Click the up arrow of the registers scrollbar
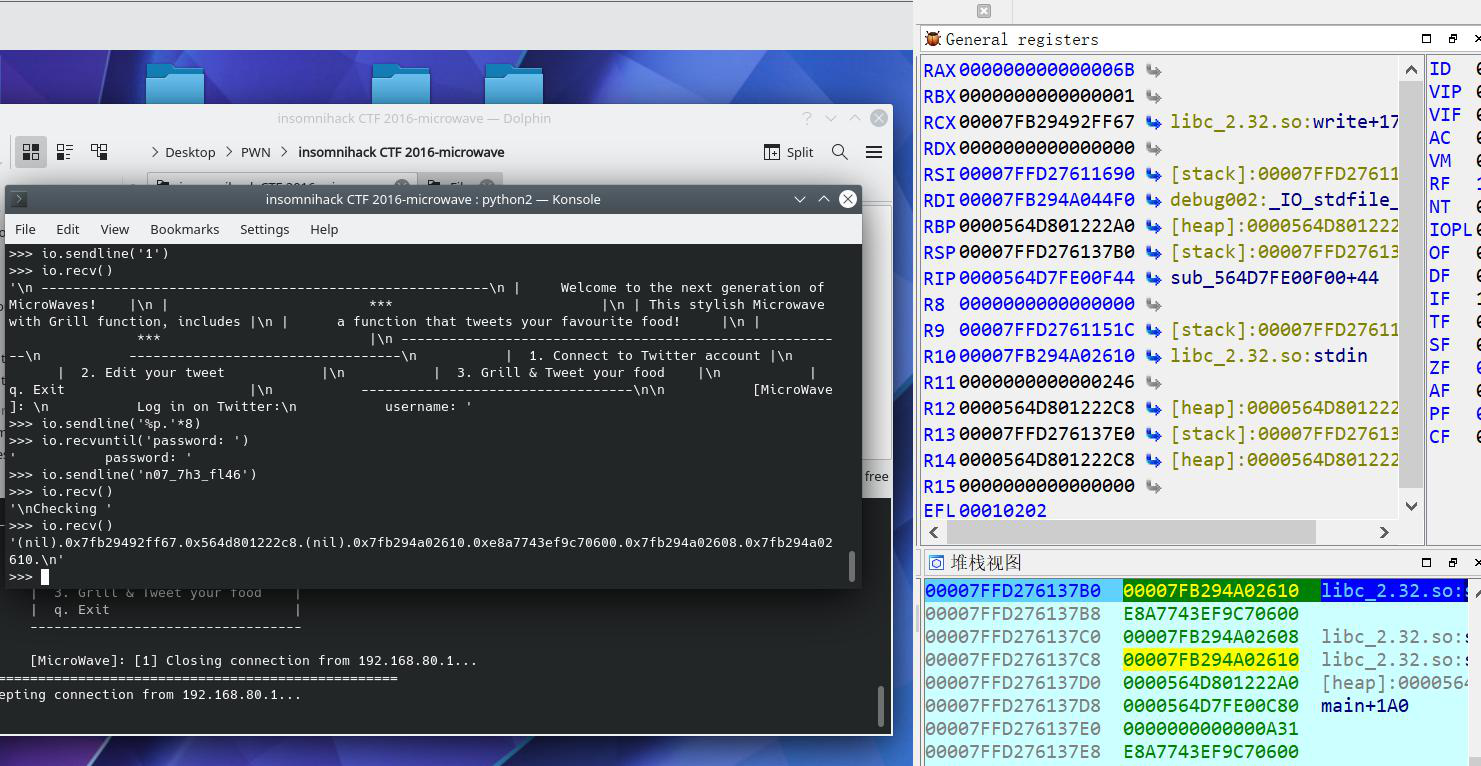Viewport: 1481px width, 766px height. [1411, 70]
